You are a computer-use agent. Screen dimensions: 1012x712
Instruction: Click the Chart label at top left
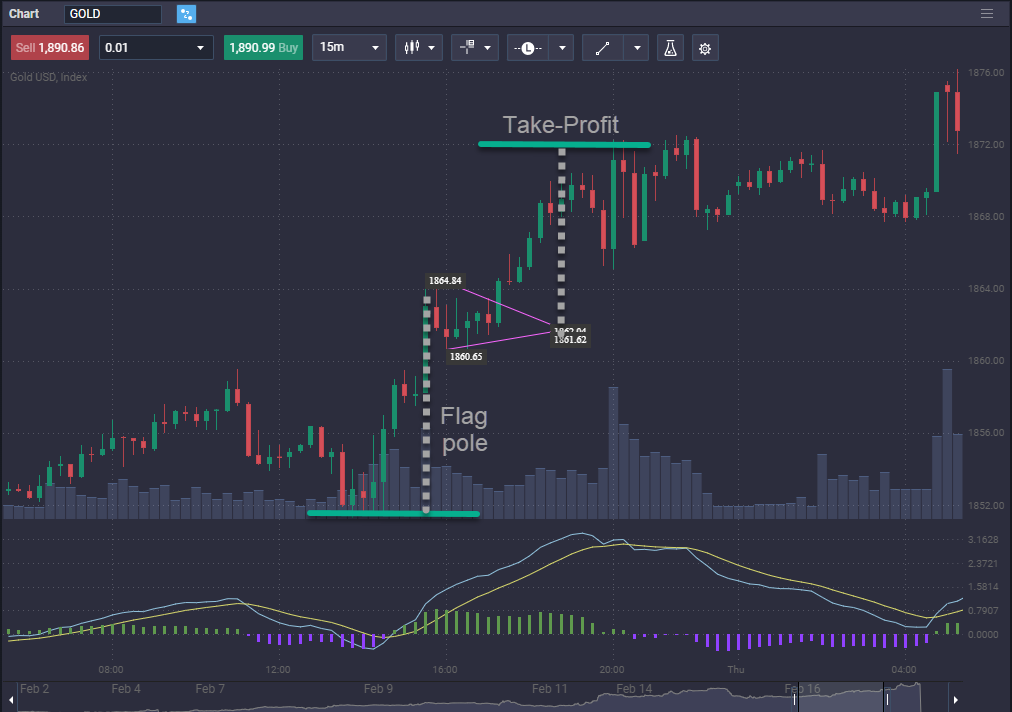23,13
